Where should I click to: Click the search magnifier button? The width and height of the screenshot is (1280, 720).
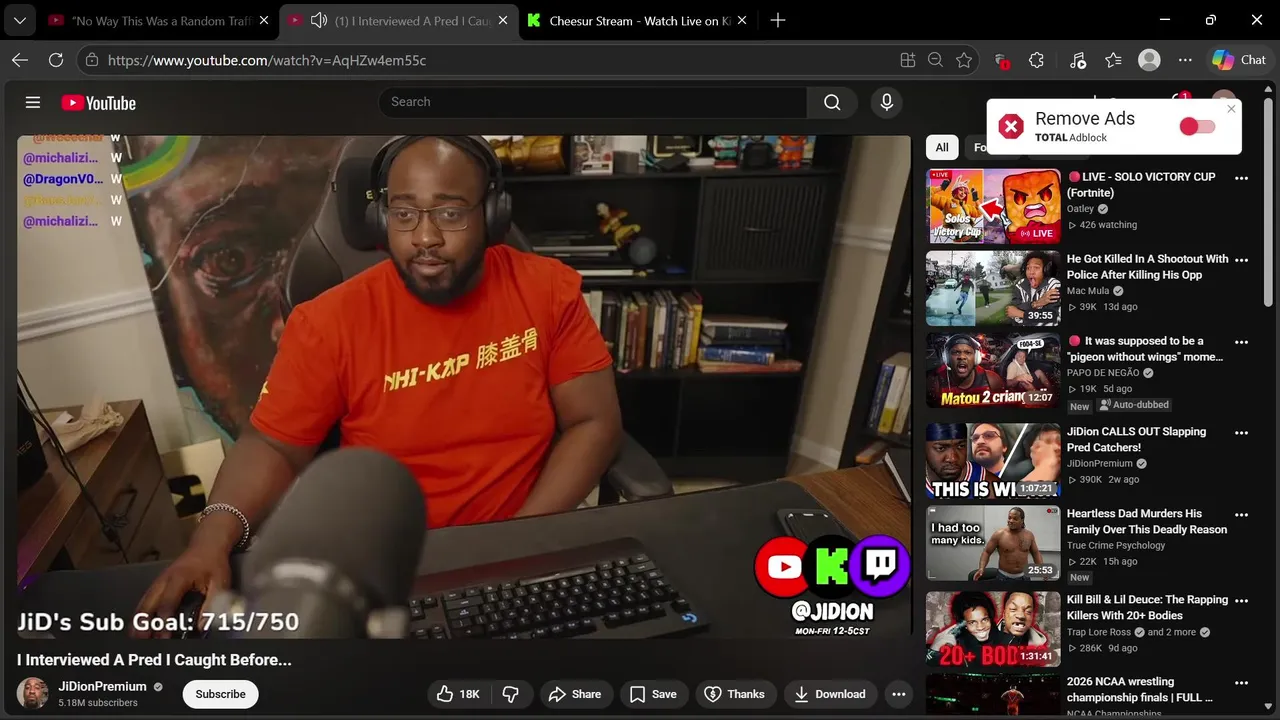(x=832, y=102)
